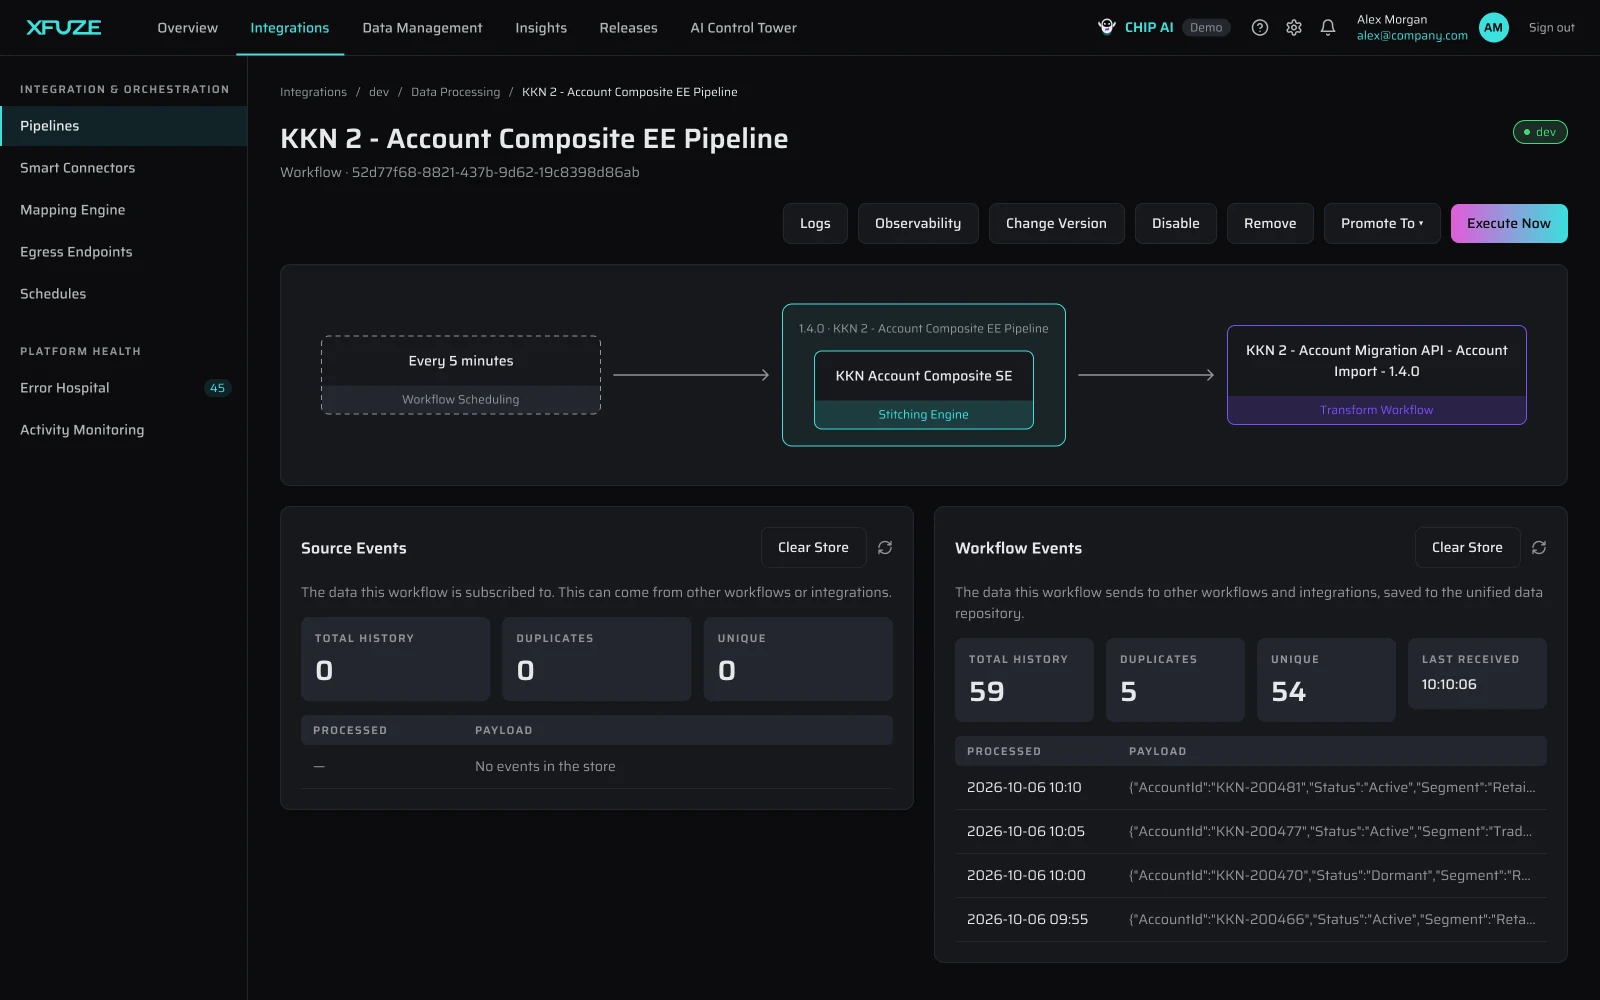The height and width of the screenshot is (1000, 1600).
Task: Click the Error Hospital 45 badge
Action: tap(217, 388)
